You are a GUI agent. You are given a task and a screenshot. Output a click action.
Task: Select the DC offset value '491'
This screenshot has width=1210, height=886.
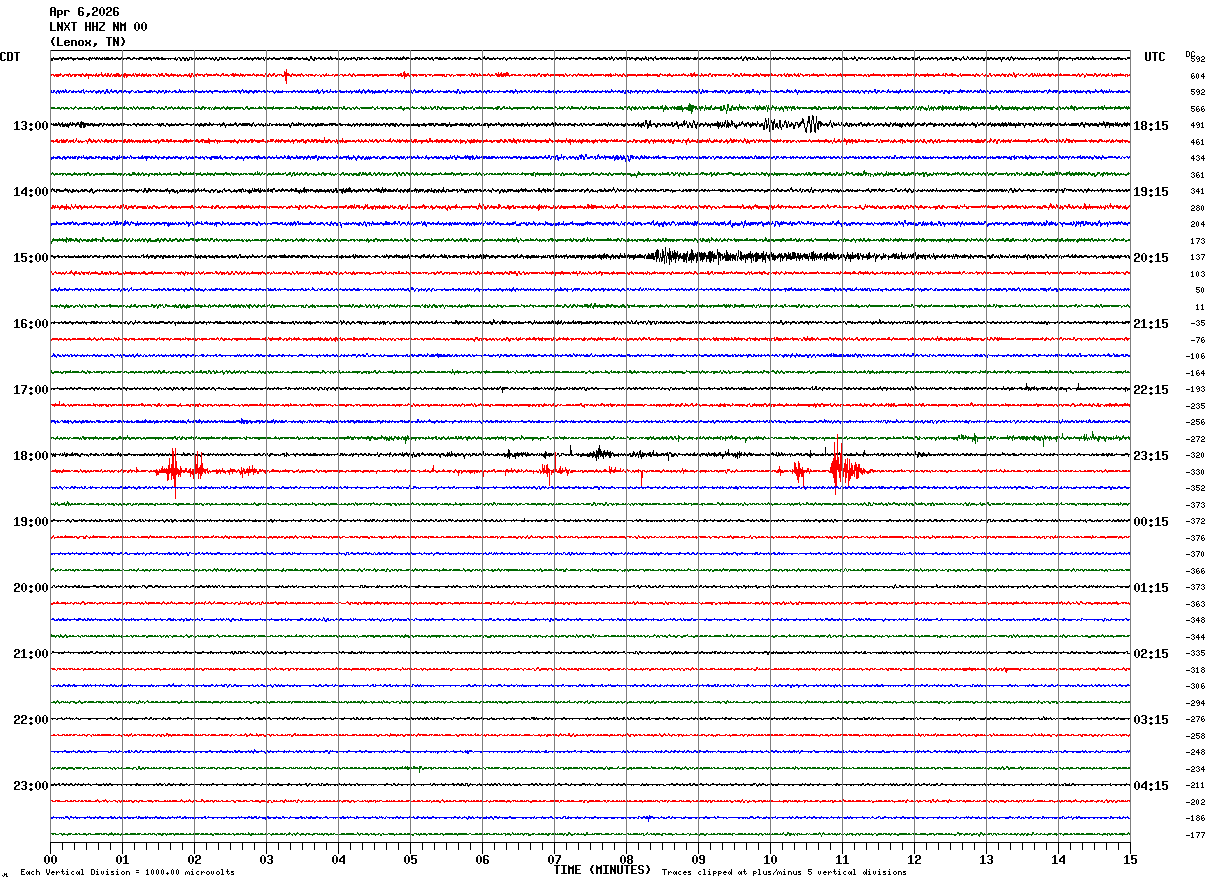[1197, 126]
